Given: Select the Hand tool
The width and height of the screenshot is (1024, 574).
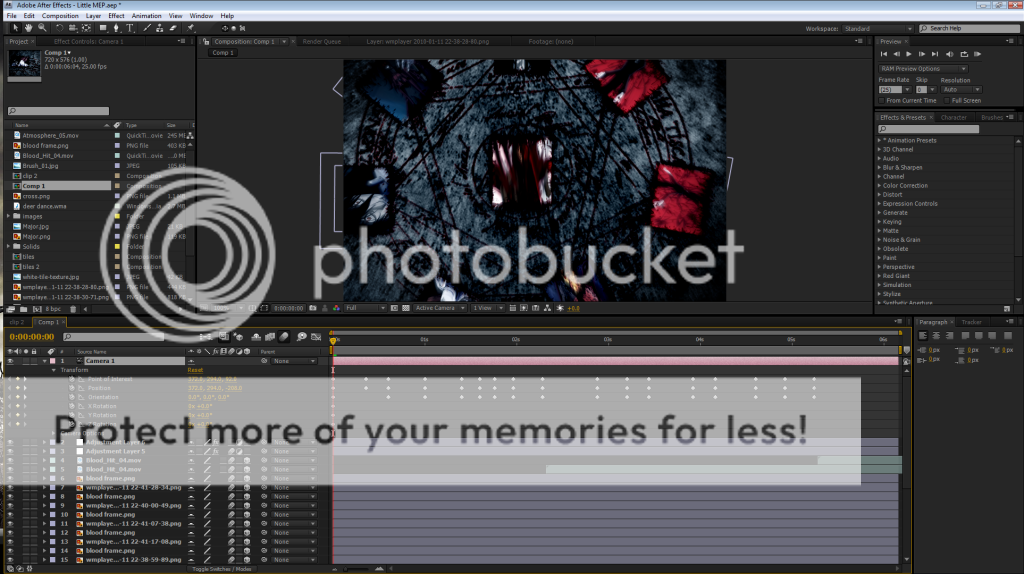Looking at the screenshot, I should pyautogui.click(x=29, y=28).
